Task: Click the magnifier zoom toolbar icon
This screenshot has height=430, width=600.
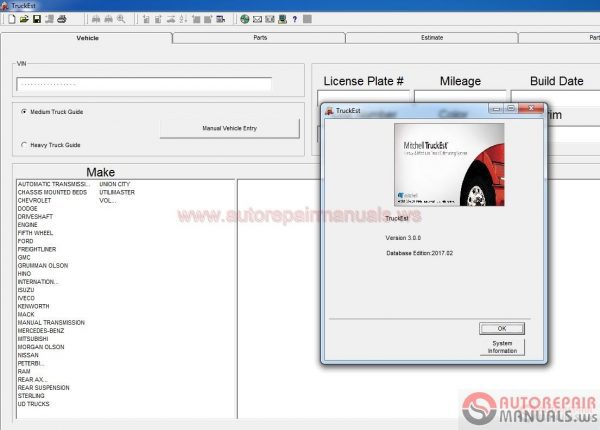Action: tap(121, 19)
